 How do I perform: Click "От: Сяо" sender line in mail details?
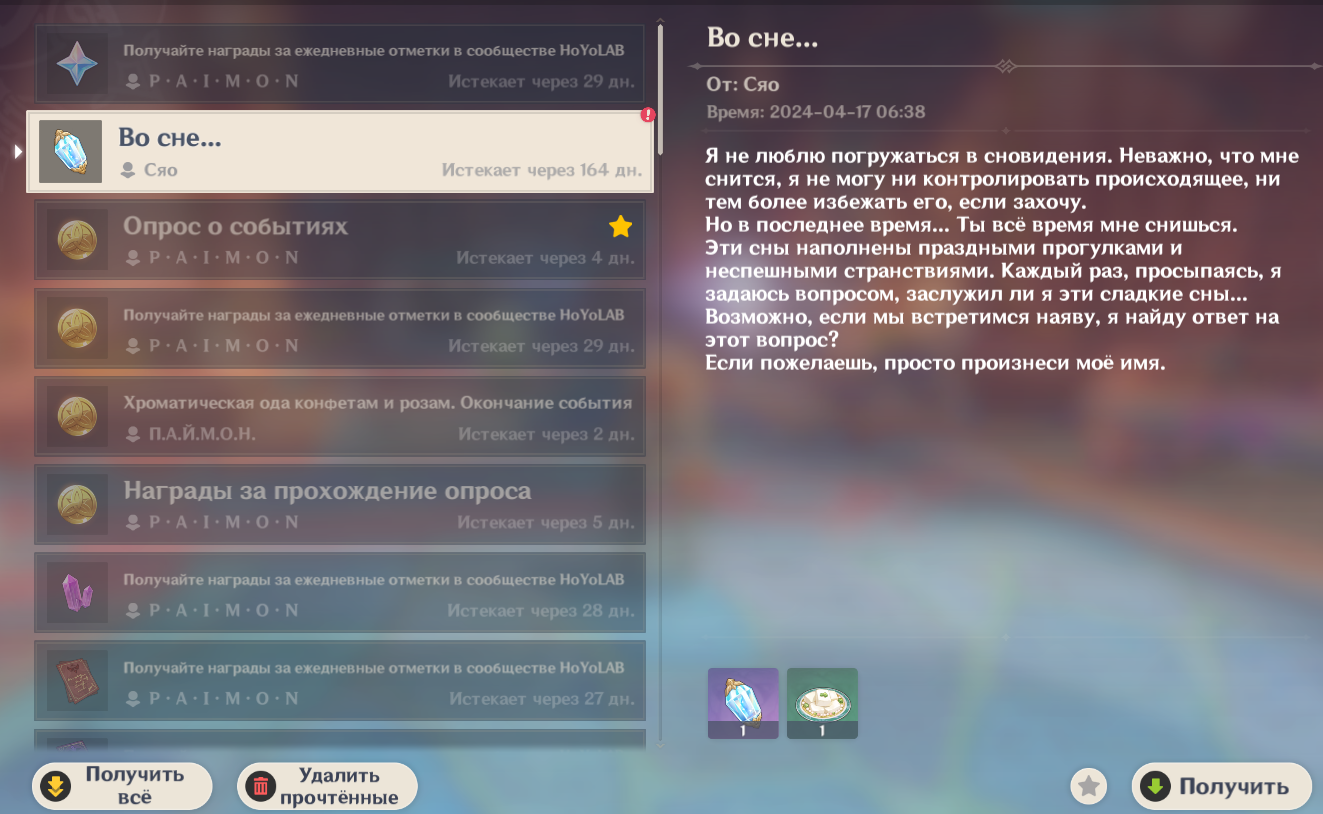(743, 85)
